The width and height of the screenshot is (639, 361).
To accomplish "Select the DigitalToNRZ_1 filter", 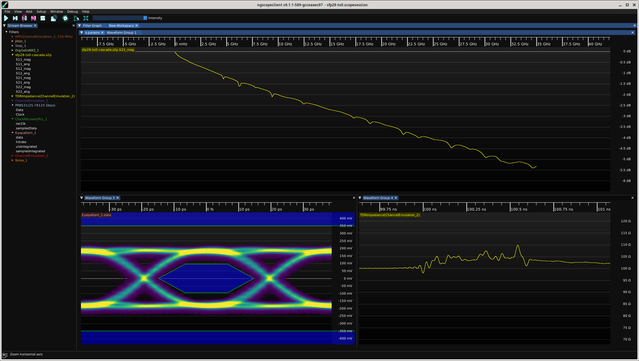I will (x=27, y=50).
